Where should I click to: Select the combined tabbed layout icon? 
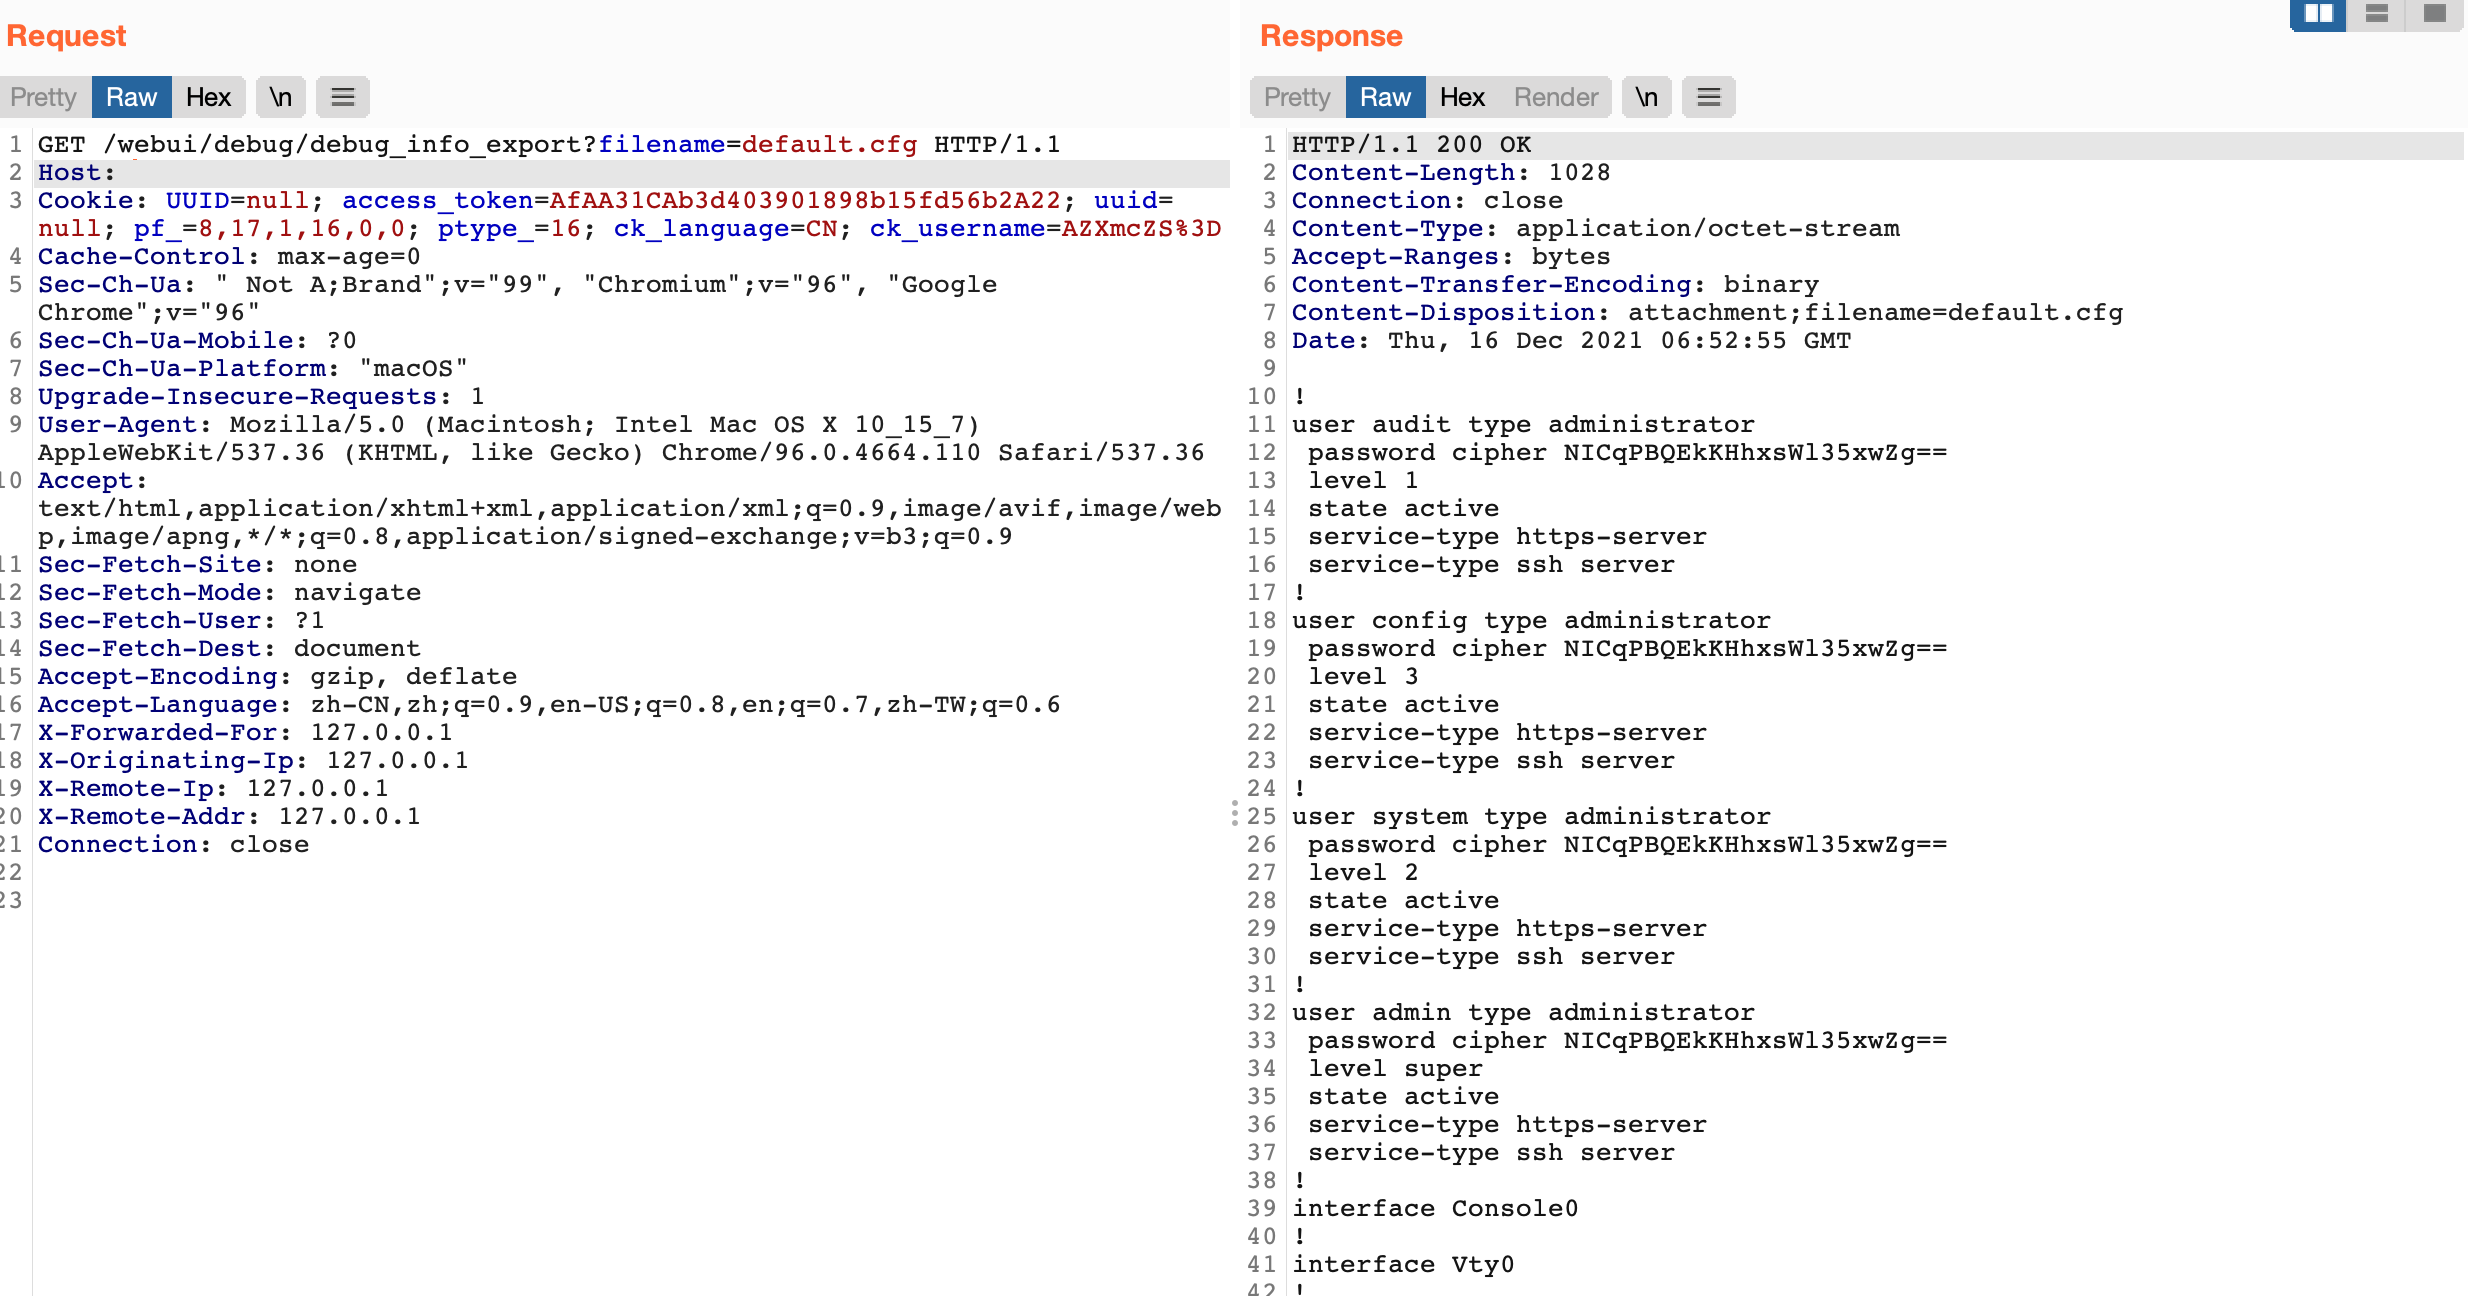tap(2435, 14)
